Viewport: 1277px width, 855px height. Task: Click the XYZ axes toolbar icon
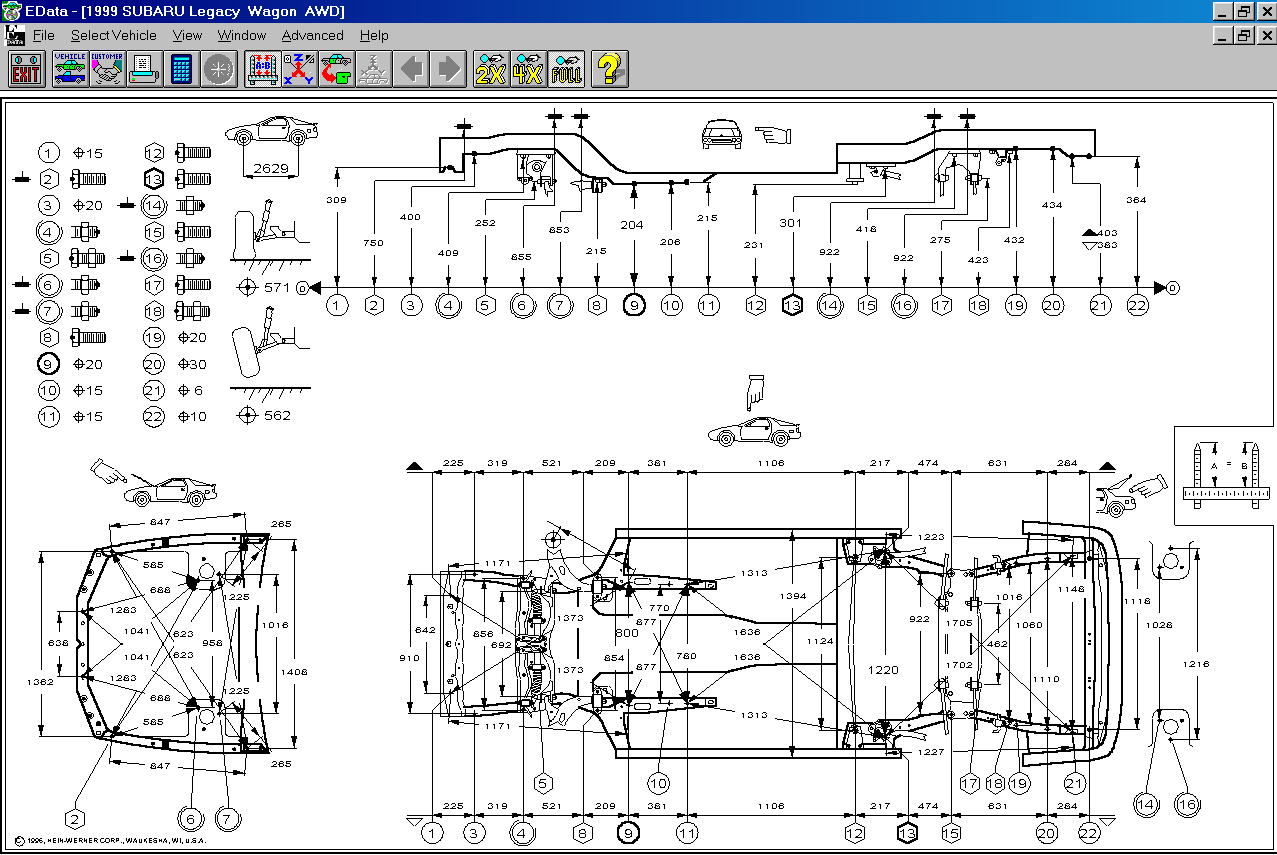[x=299, y=69]
